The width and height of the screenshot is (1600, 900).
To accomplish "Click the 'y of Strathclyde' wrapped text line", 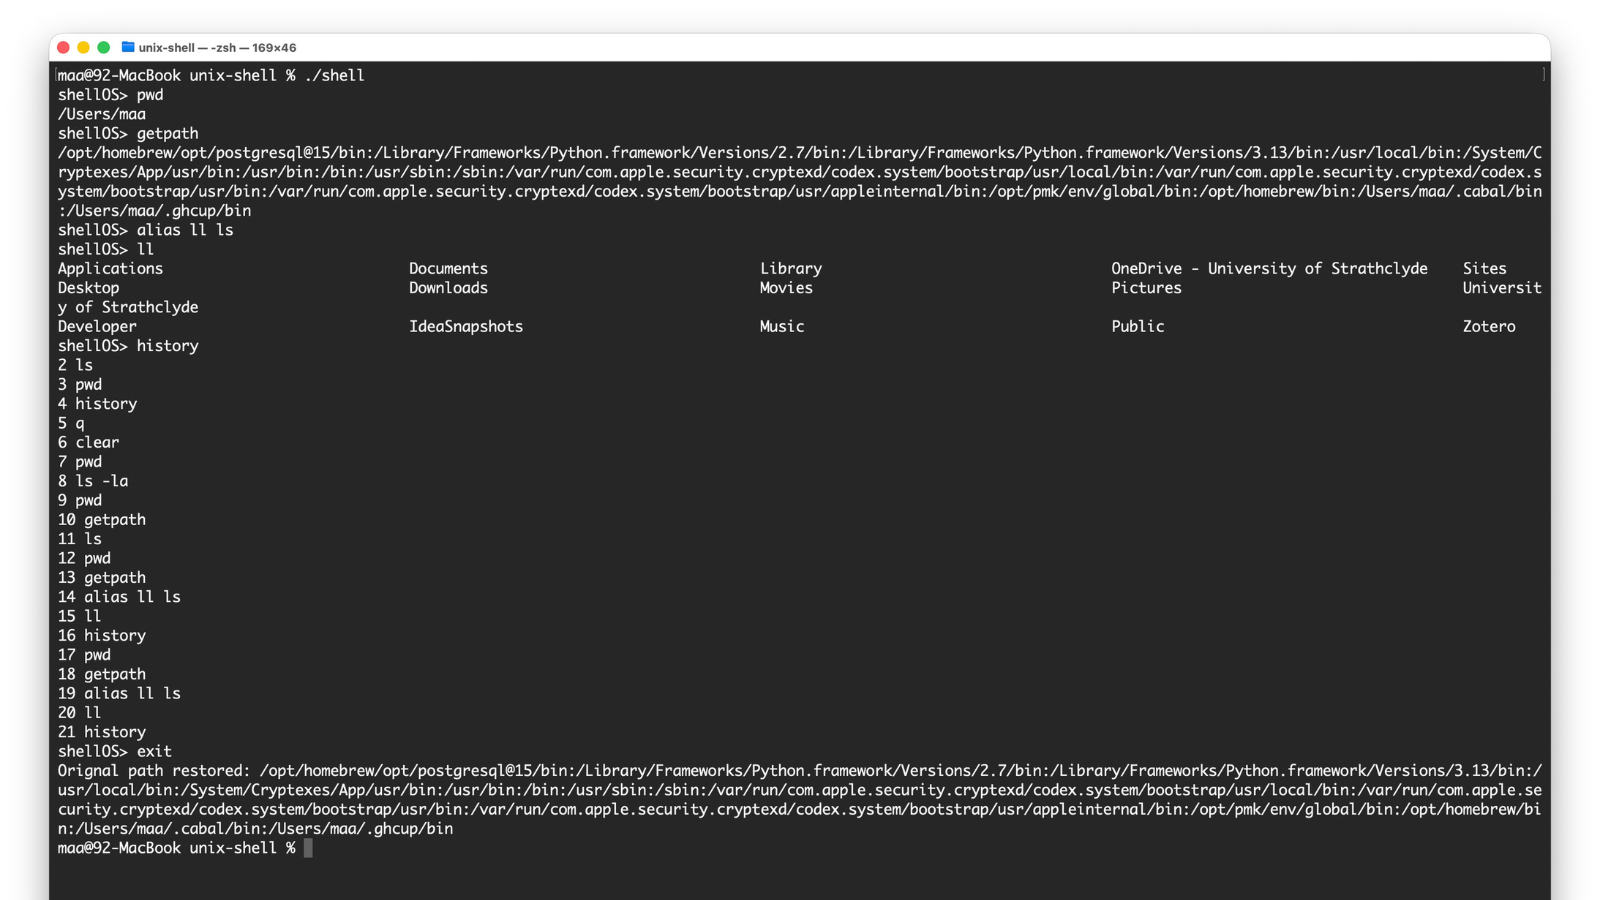I will [x=128, y=307].
